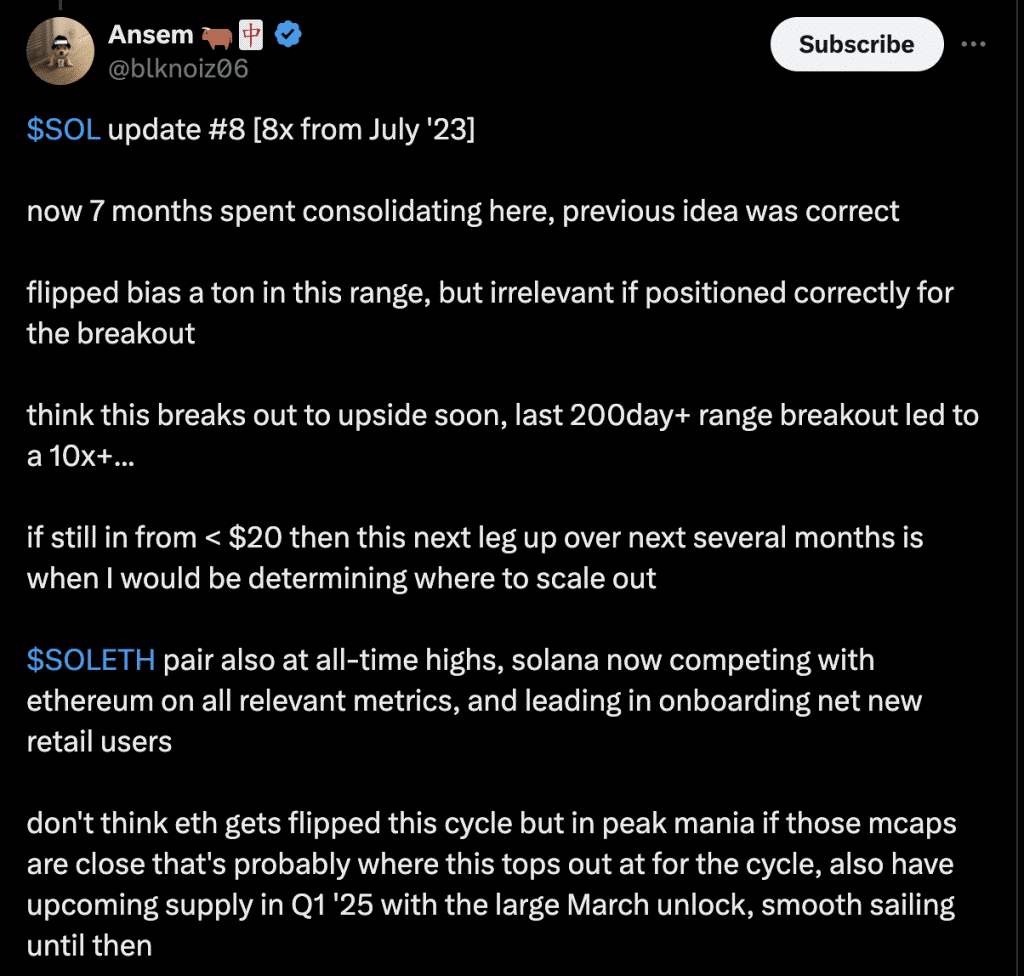Click the "a 10x+..." text line

(x=81, y=457)
